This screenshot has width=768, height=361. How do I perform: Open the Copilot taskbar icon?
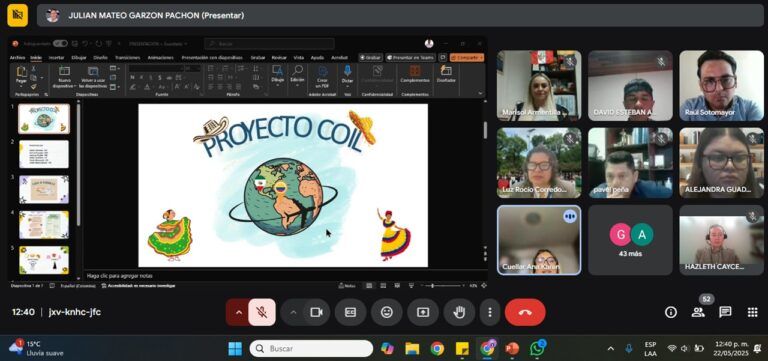pos(387,349)
